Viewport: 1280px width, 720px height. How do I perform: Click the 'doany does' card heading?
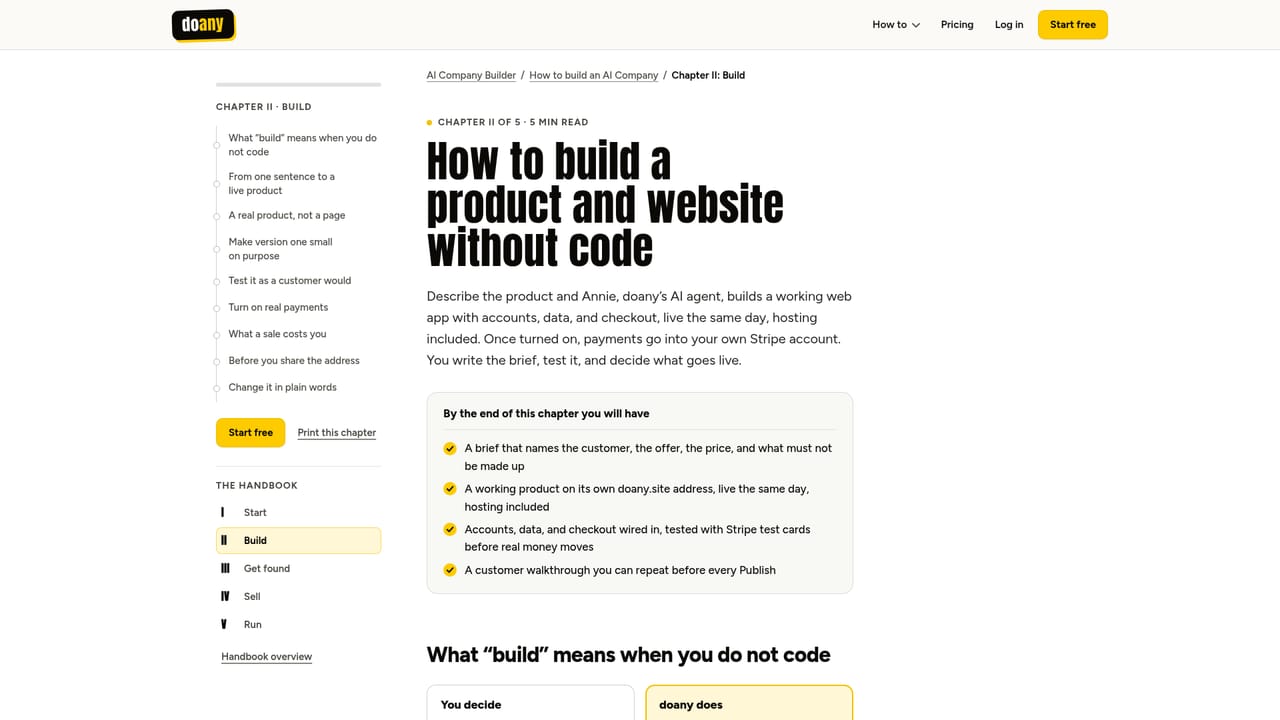[x=691, y=705]
